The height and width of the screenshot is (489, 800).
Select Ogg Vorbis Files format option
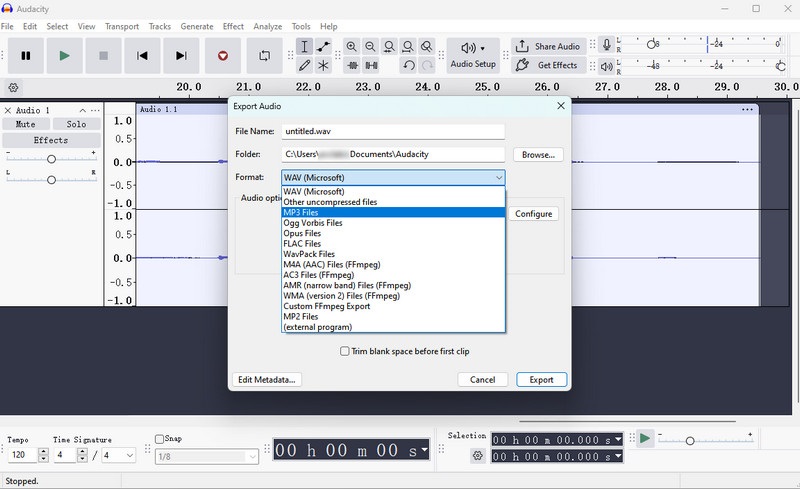pyautogui.click(x=393, y=223)
